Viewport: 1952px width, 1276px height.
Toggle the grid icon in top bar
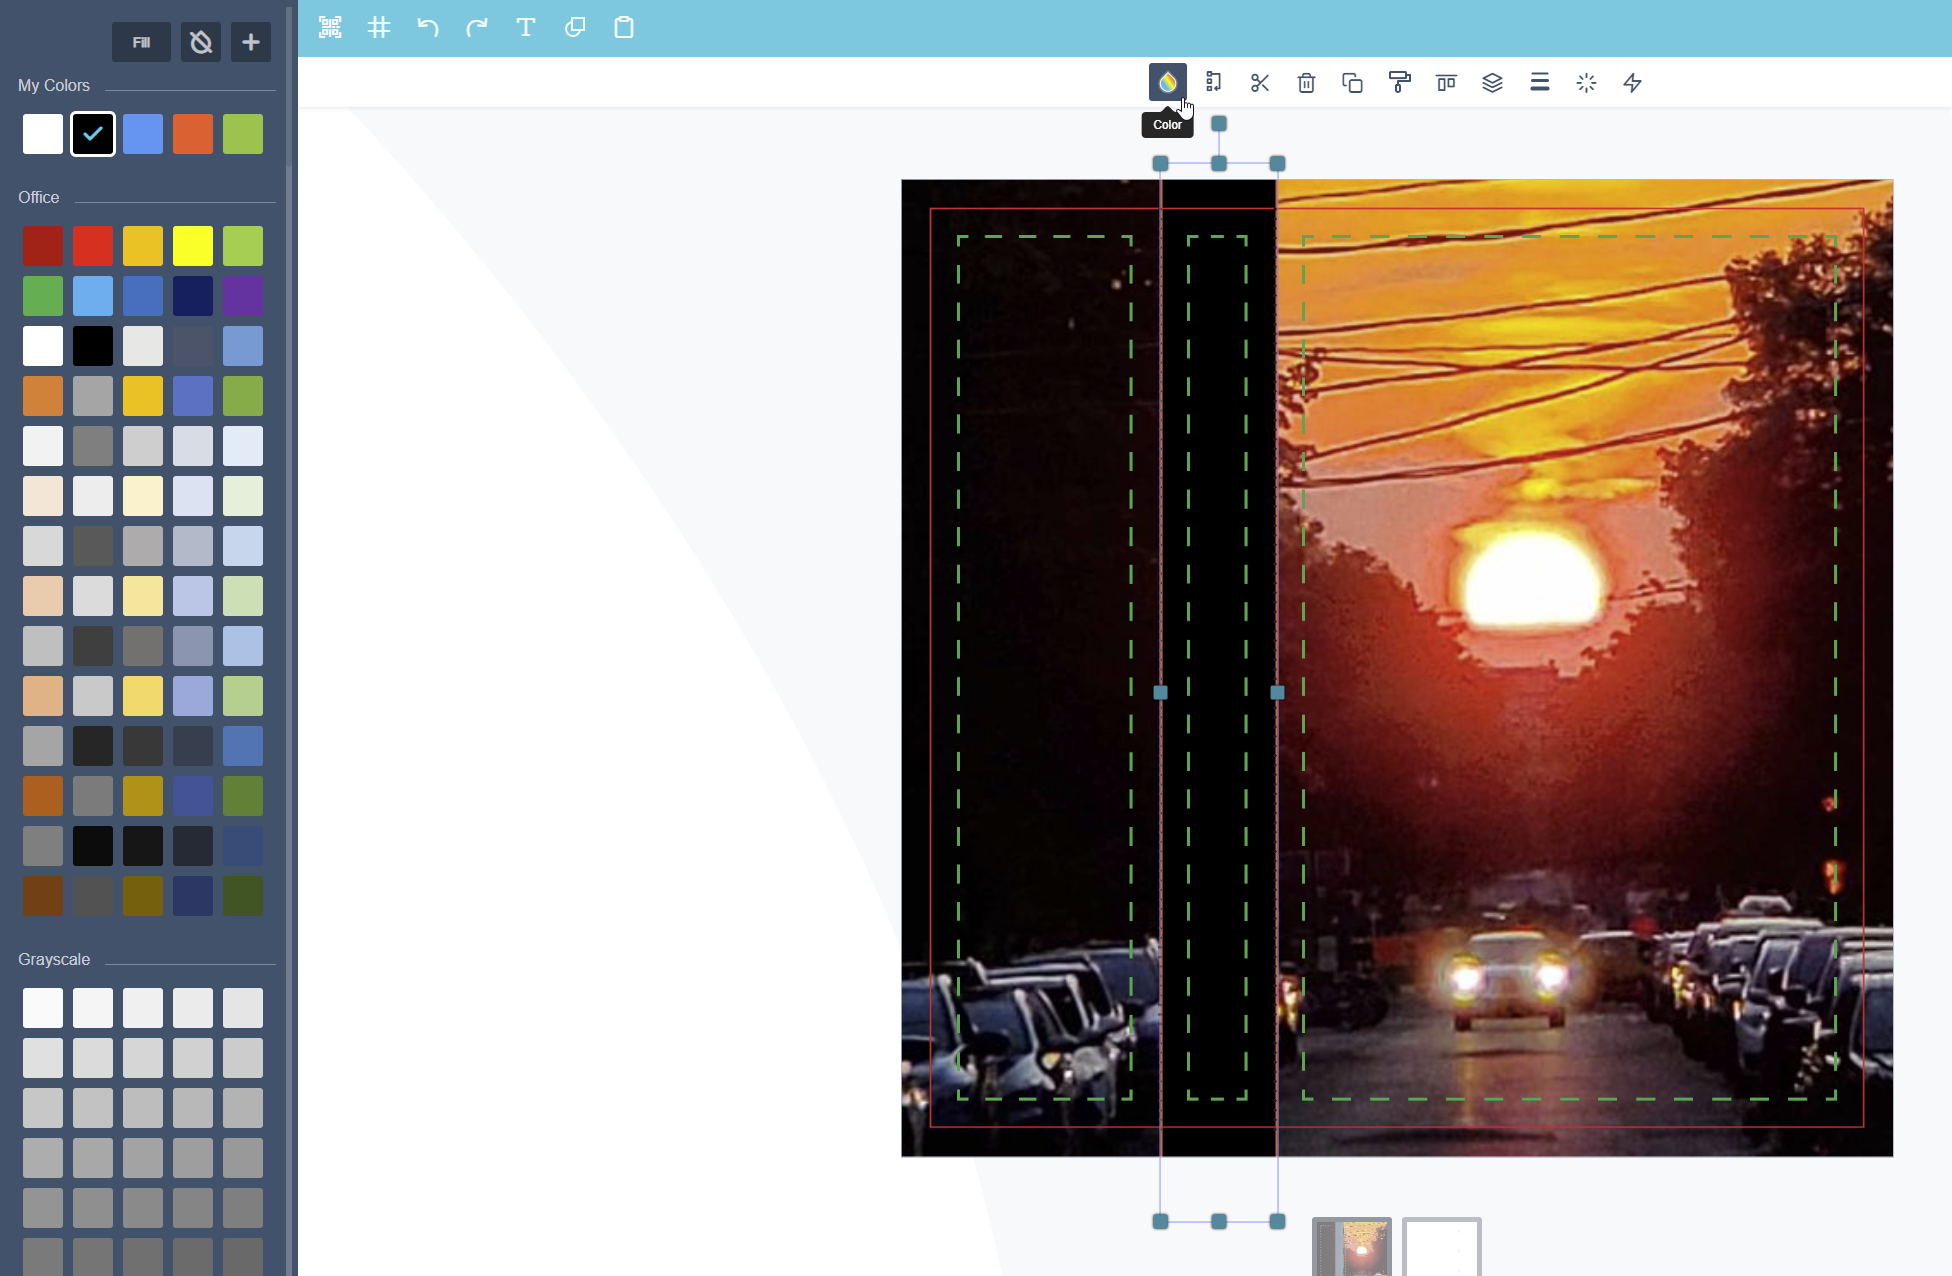pos(379,28)
